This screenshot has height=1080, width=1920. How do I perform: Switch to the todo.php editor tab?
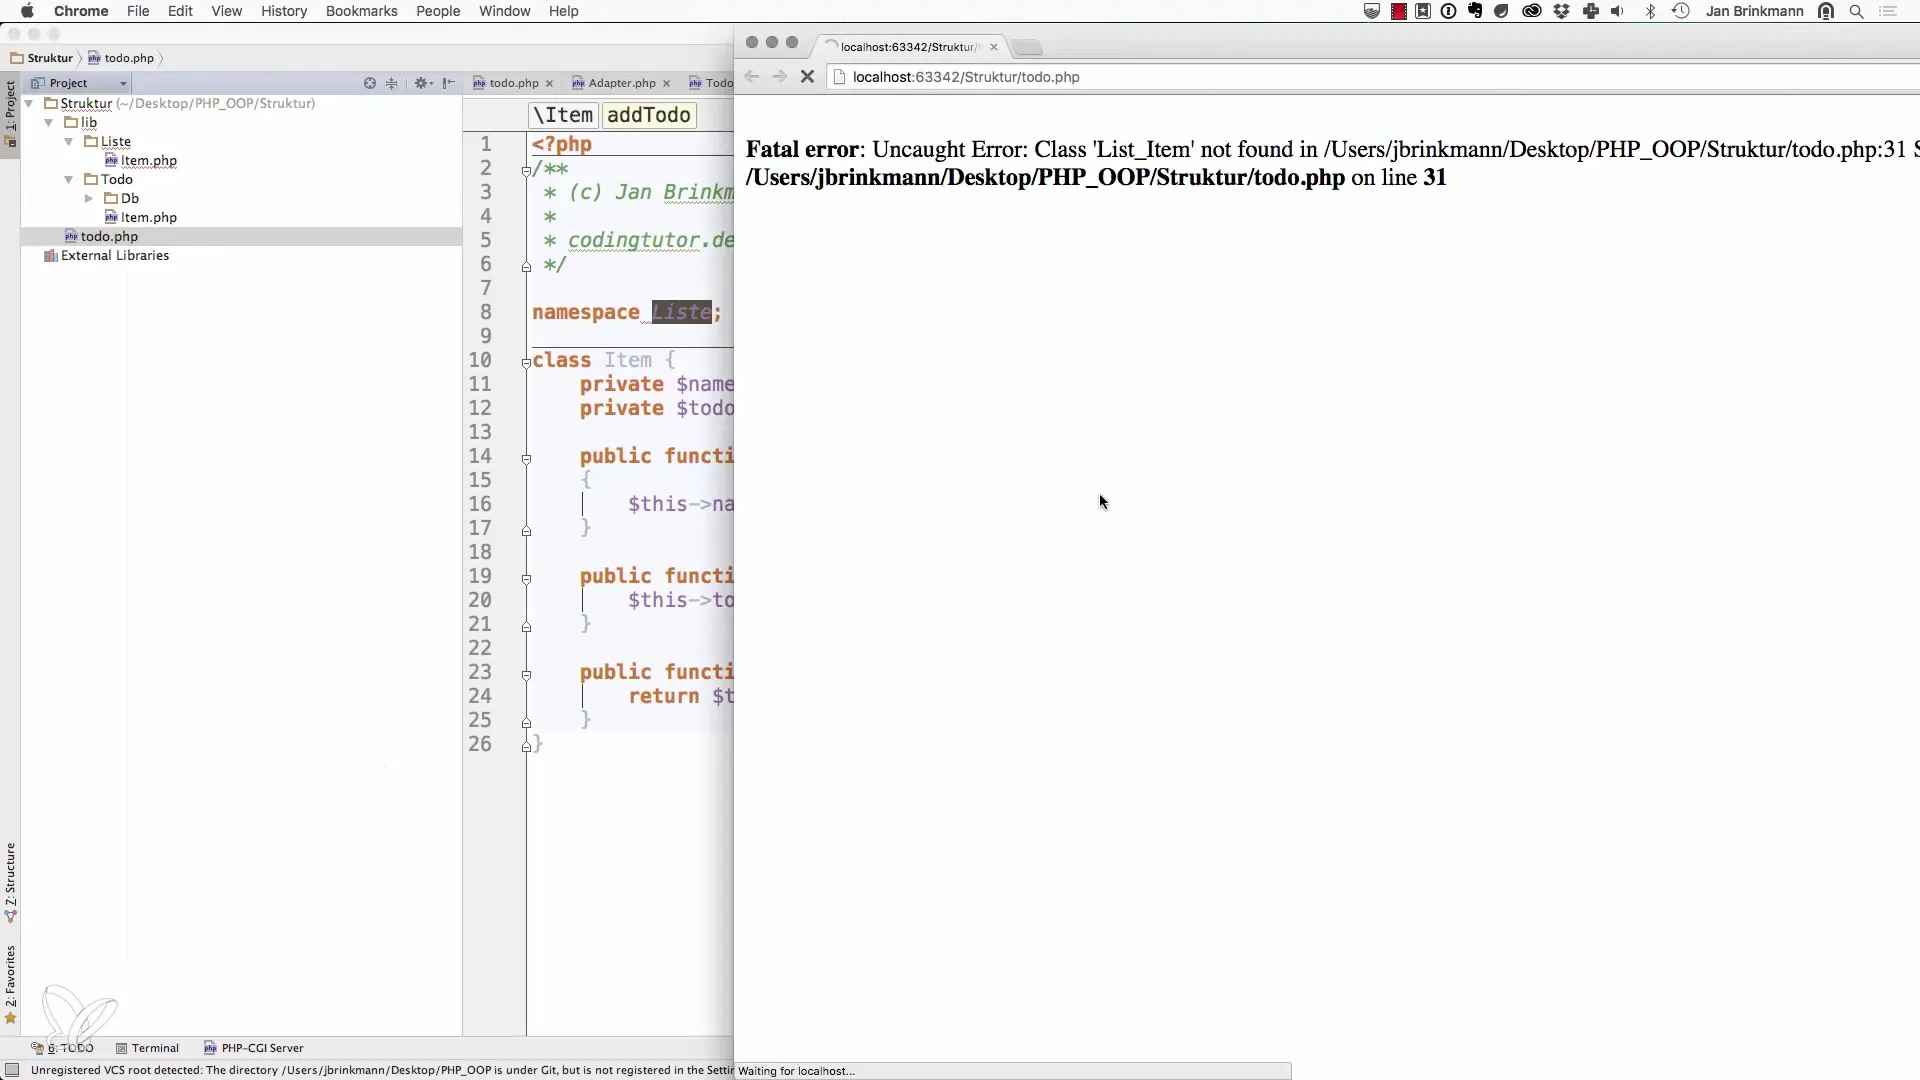[514, 83]
